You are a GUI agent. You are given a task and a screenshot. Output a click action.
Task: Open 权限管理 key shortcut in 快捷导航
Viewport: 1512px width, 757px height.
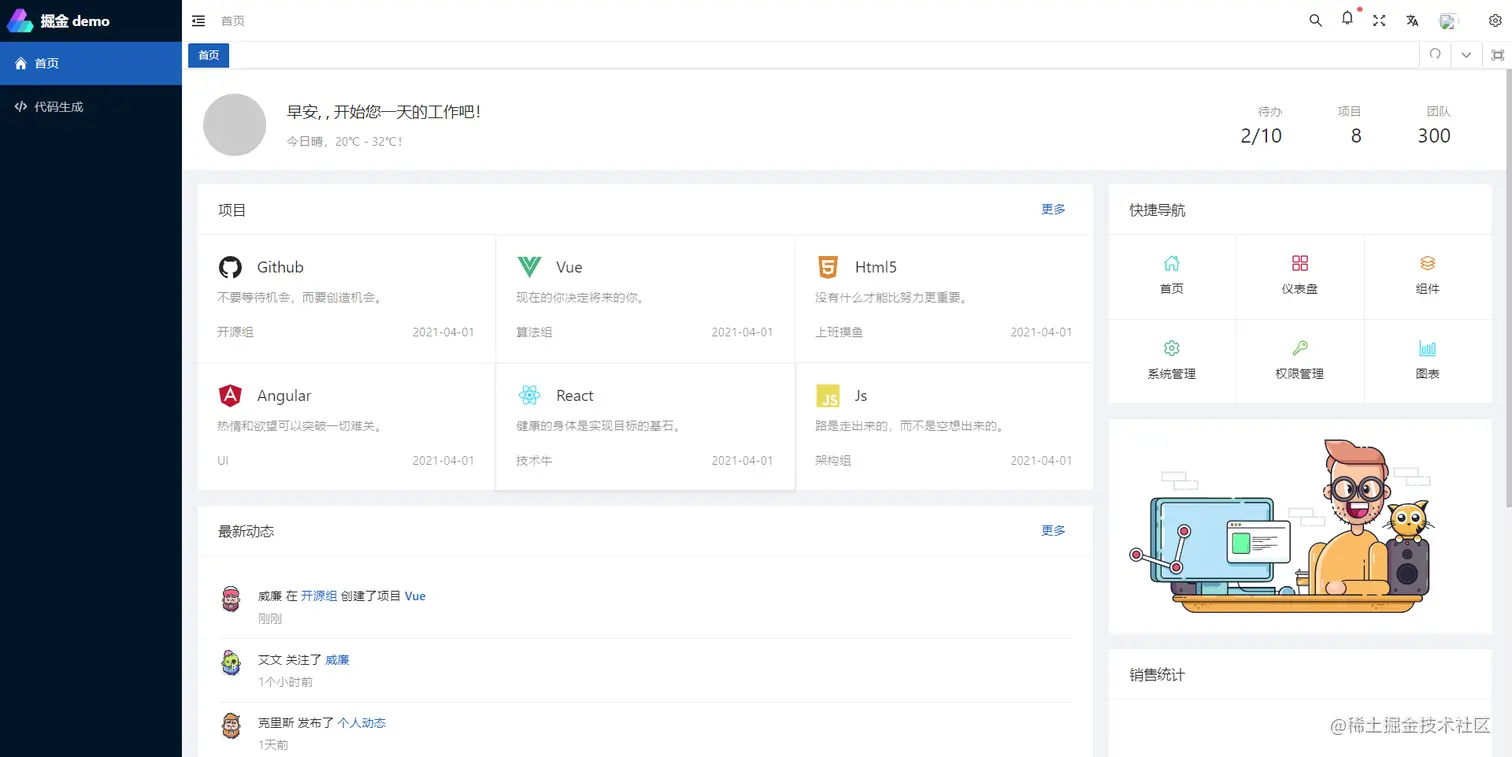(x=1300, y=361)
